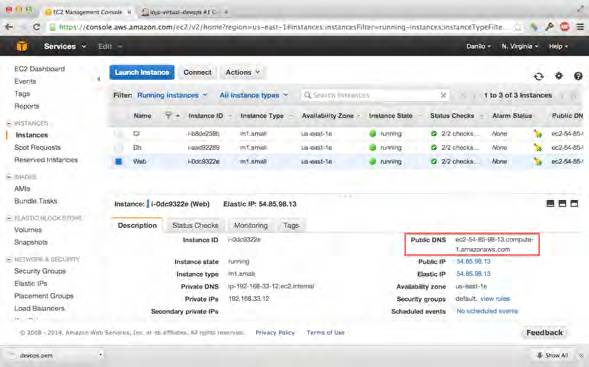Open Security Groups in the sidebar
This screenshot has width=589, height=367.
[x=40, y=271]
